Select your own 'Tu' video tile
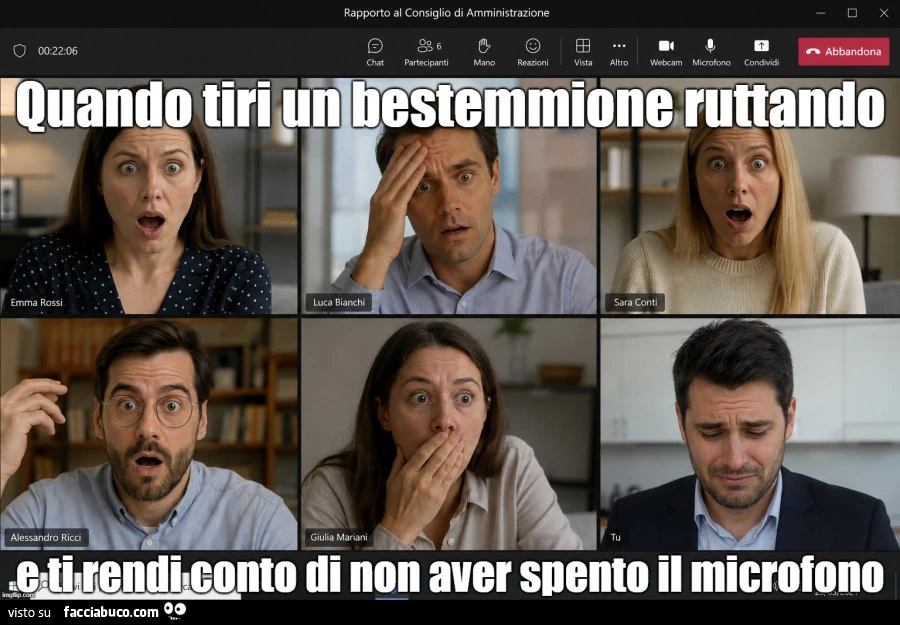 750,434
